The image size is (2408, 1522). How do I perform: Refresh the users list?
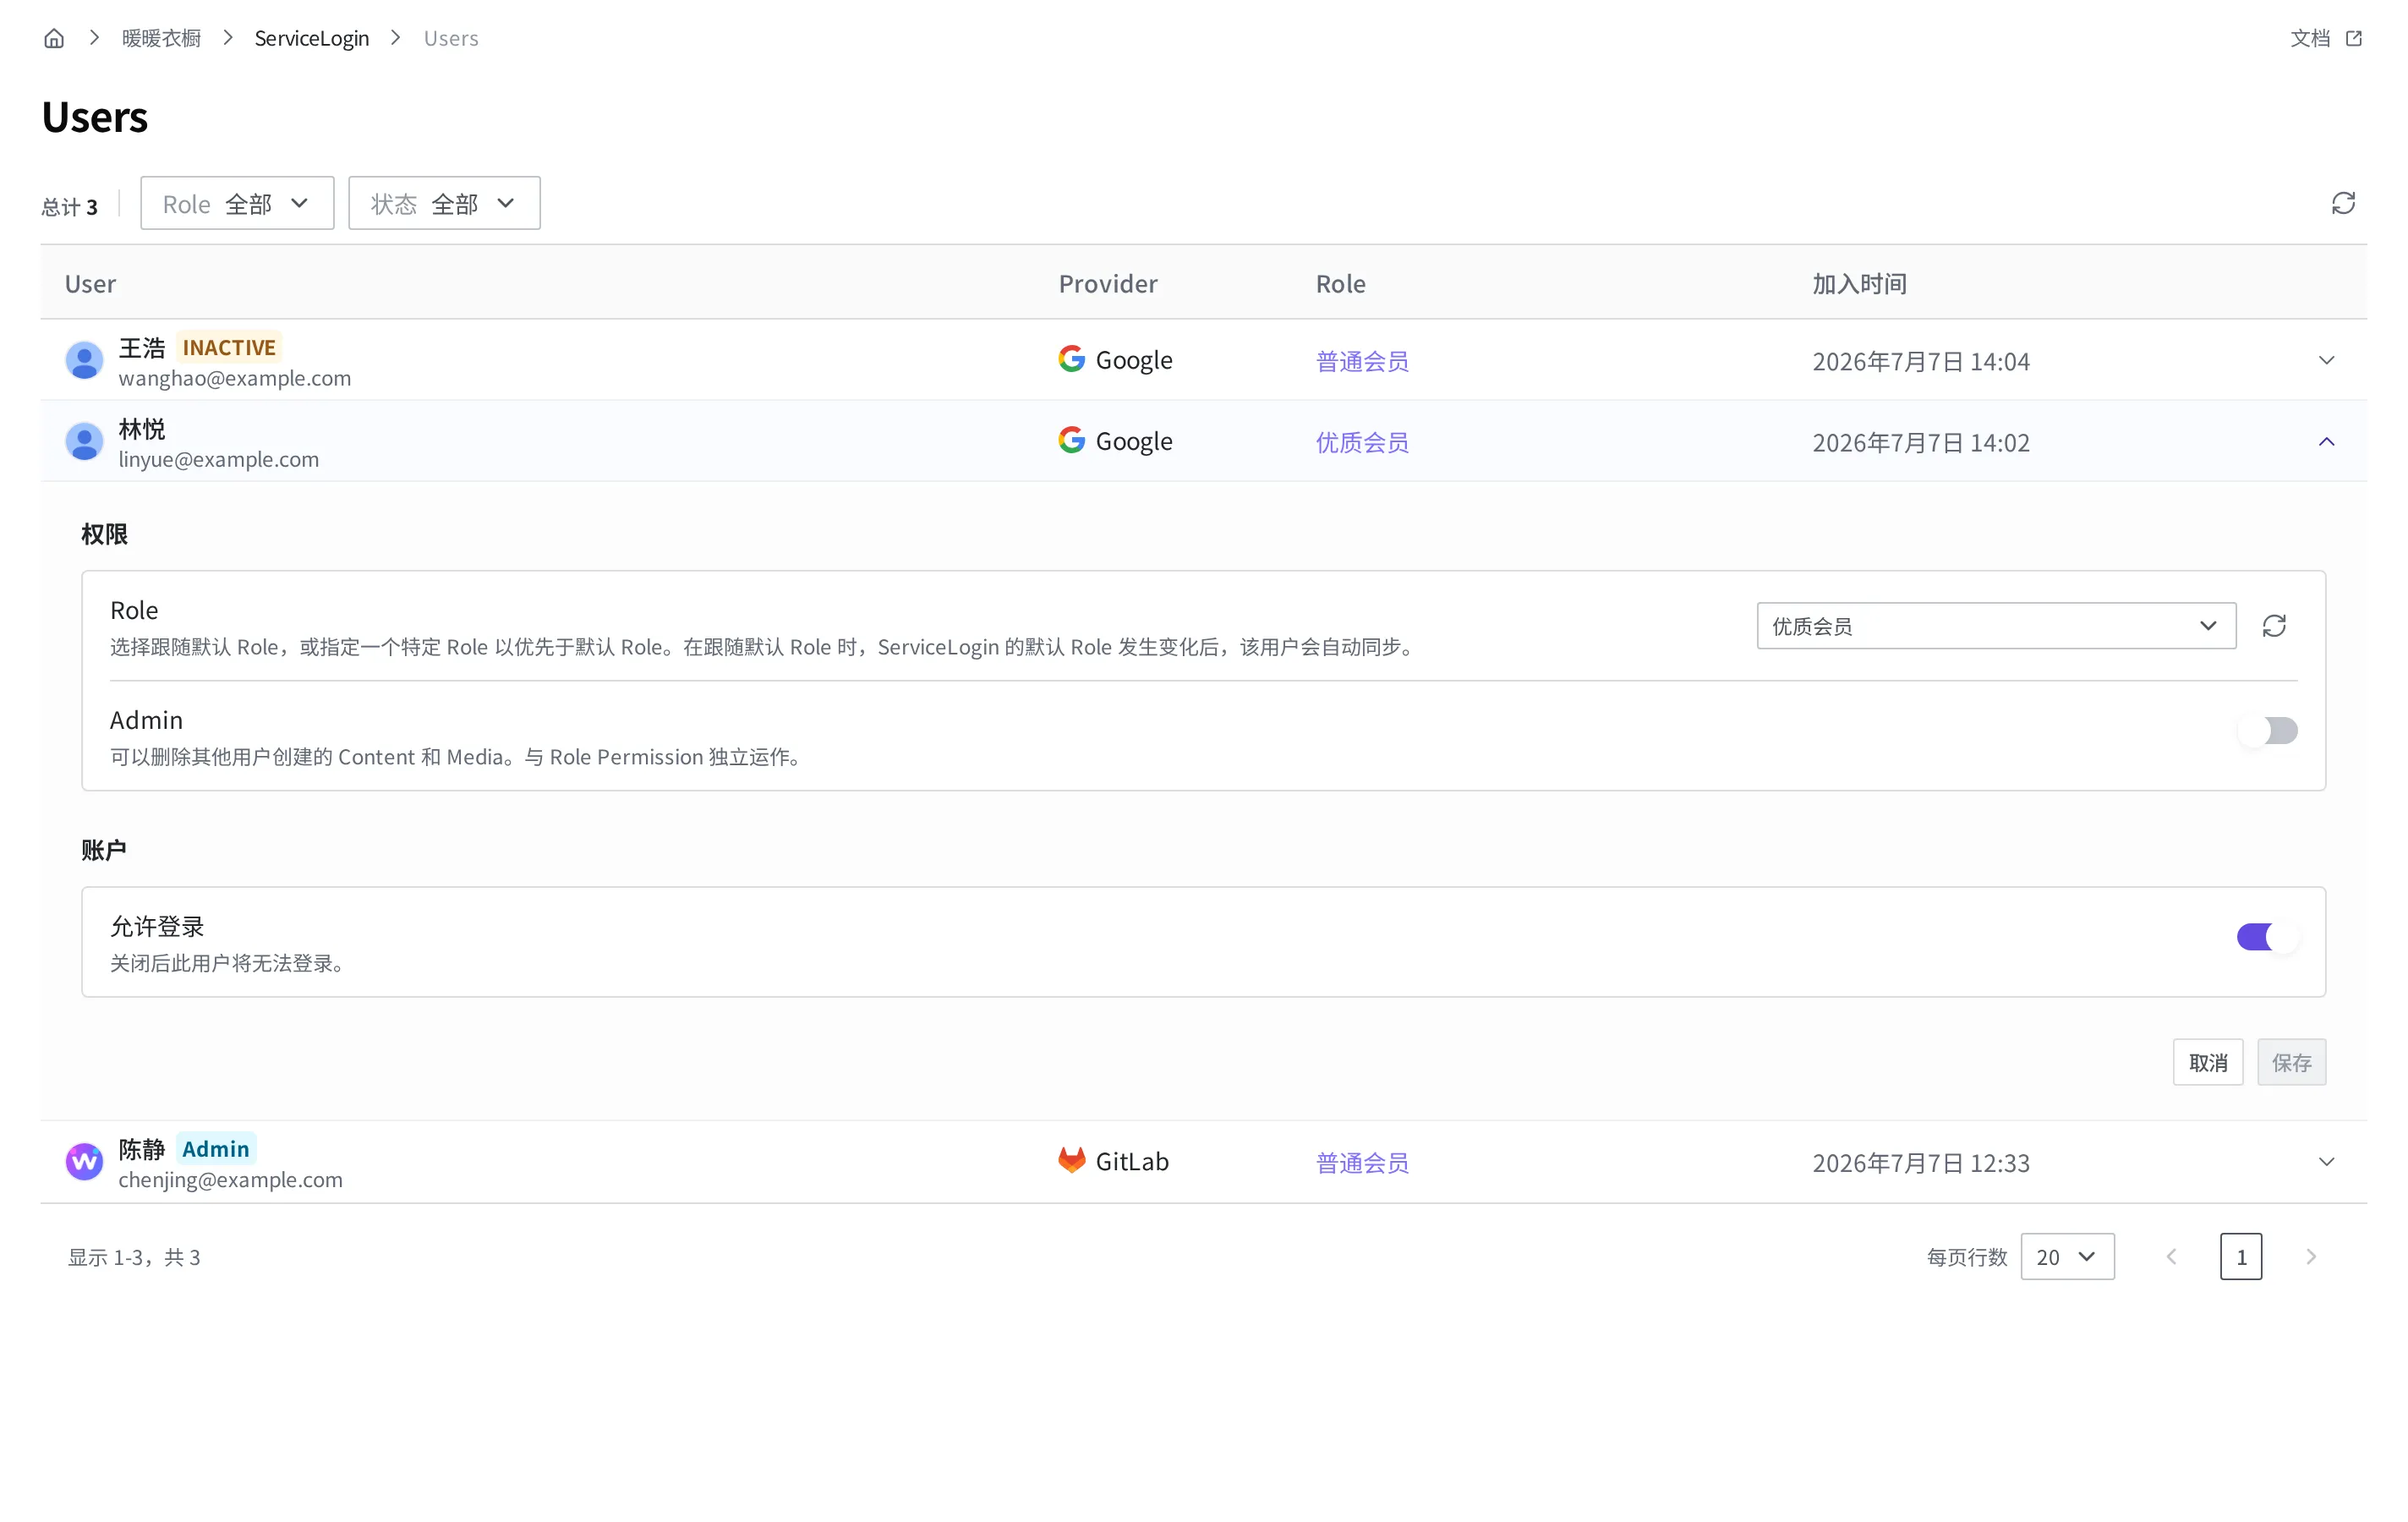click(2343, 203)
